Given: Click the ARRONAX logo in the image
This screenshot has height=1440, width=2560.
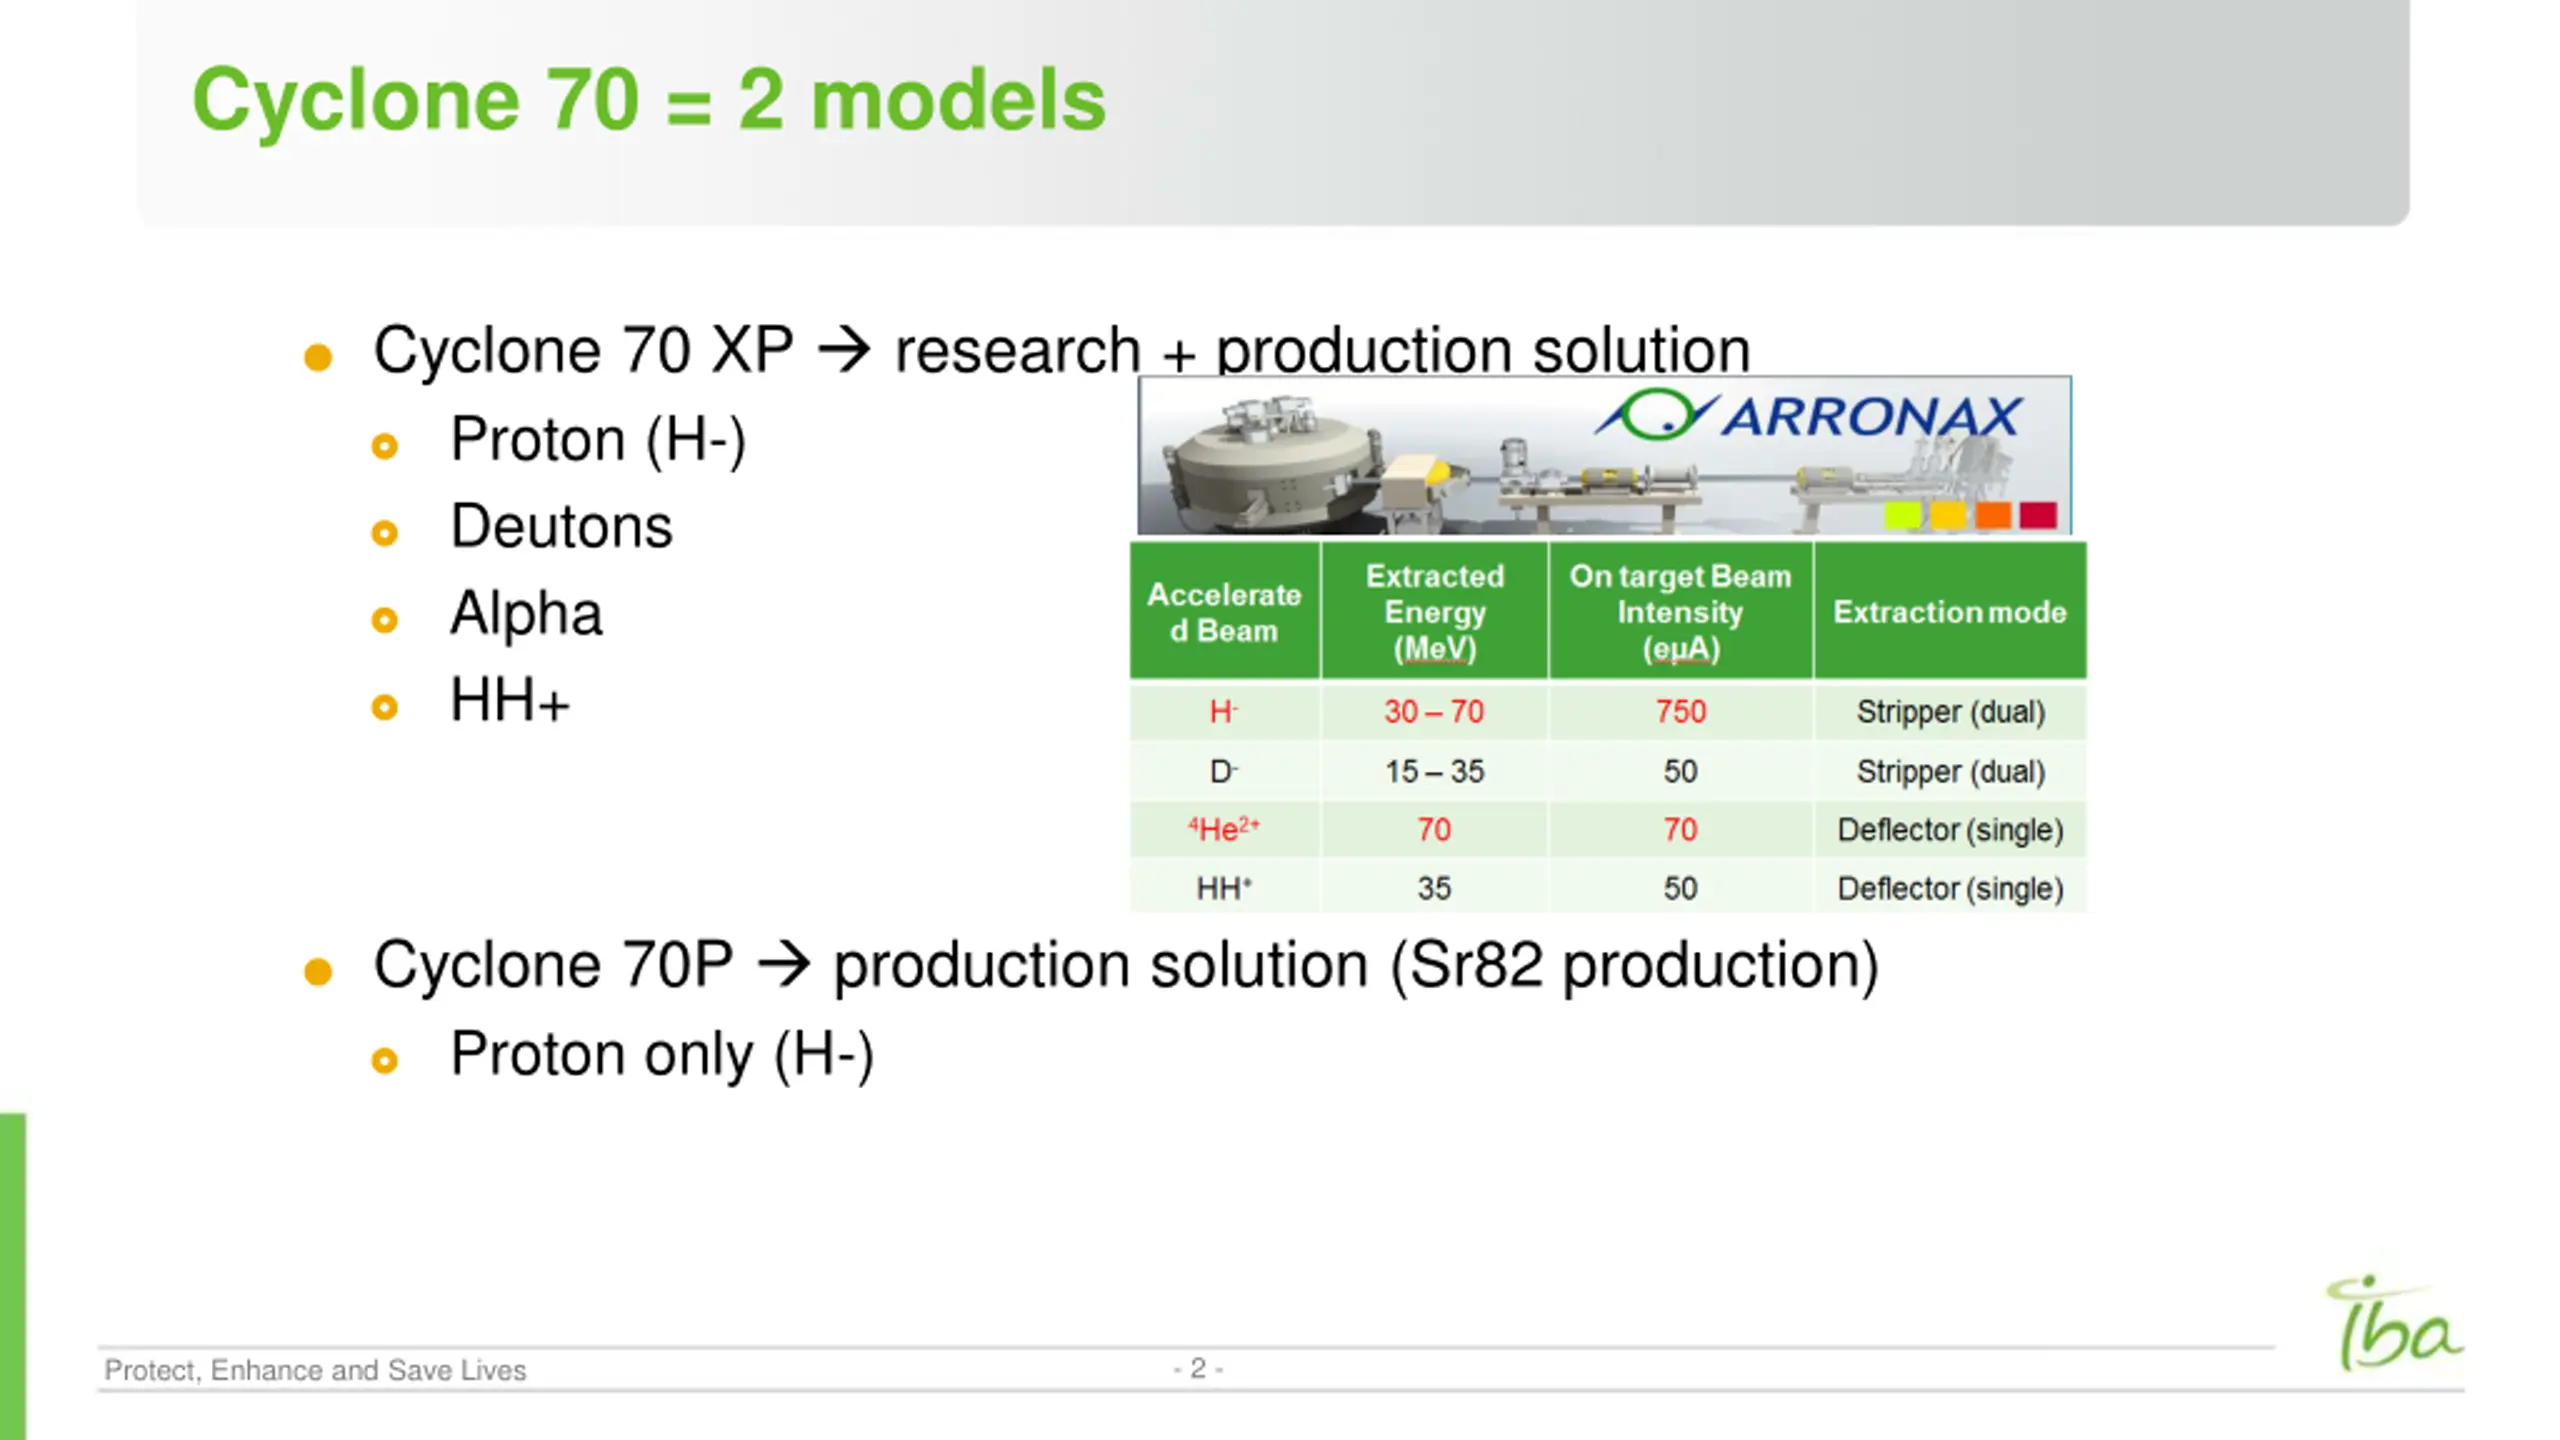Looking at the screenshot, I should pyautogui.click(x=1808, y=415).
